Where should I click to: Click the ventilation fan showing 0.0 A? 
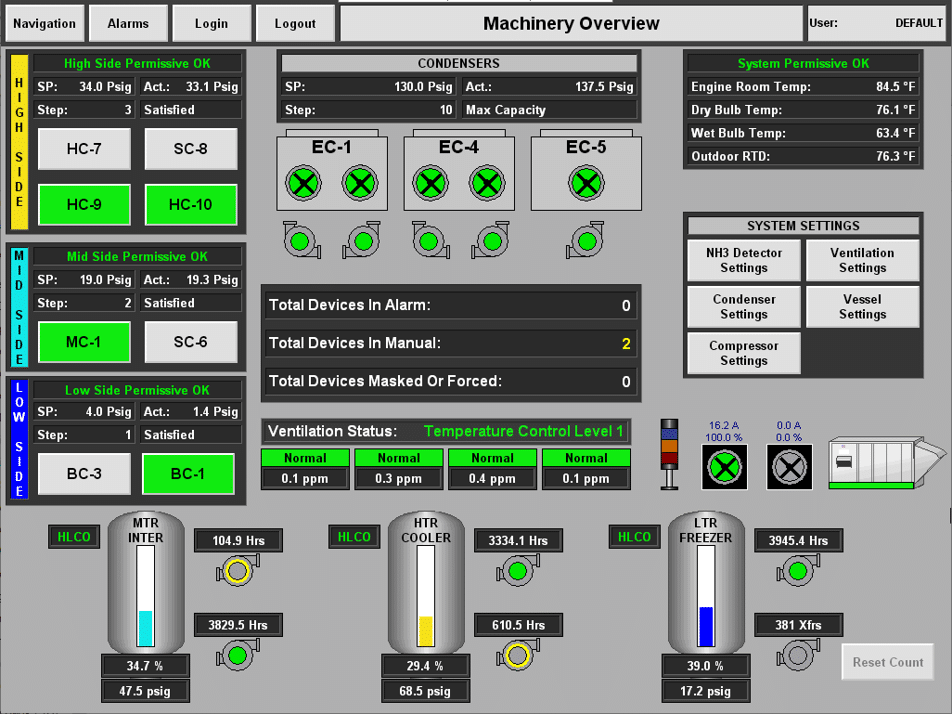click(789, 467)
